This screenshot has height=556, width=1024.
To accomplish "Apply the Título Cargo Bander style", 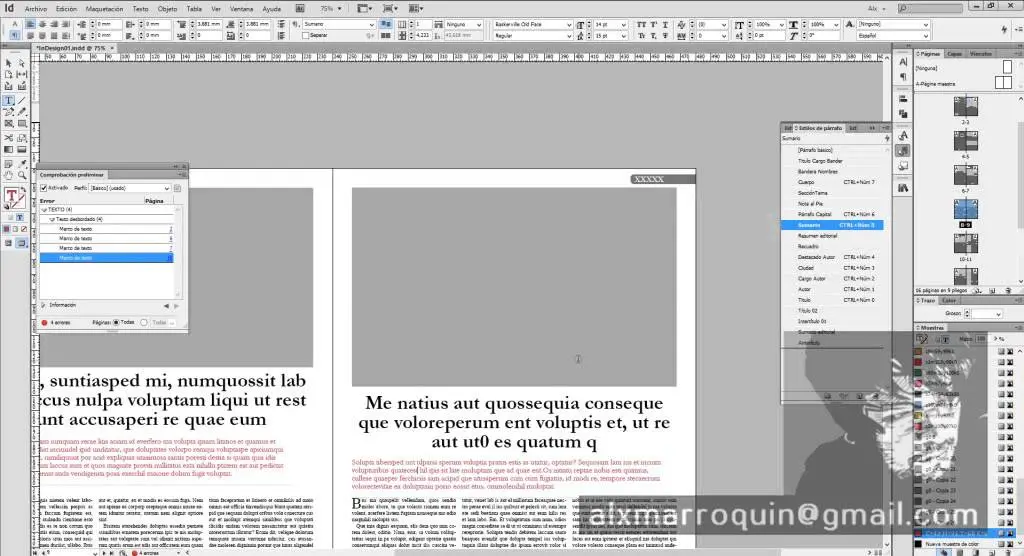I will pyautogui.click(x=833, y=161).
